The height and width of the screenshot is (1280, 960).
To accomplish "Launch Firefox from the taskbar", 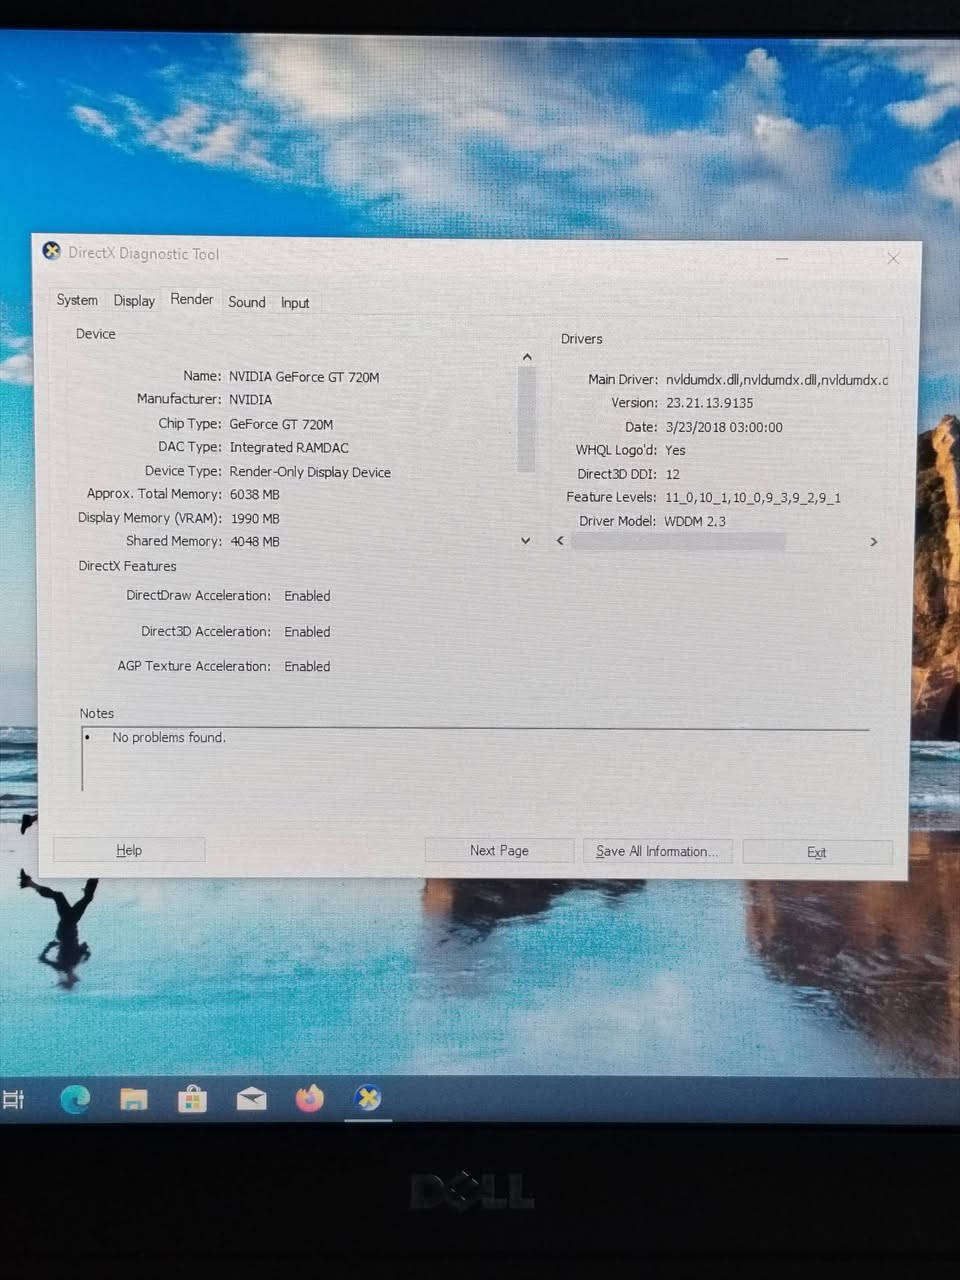I will pos(310,1098).
